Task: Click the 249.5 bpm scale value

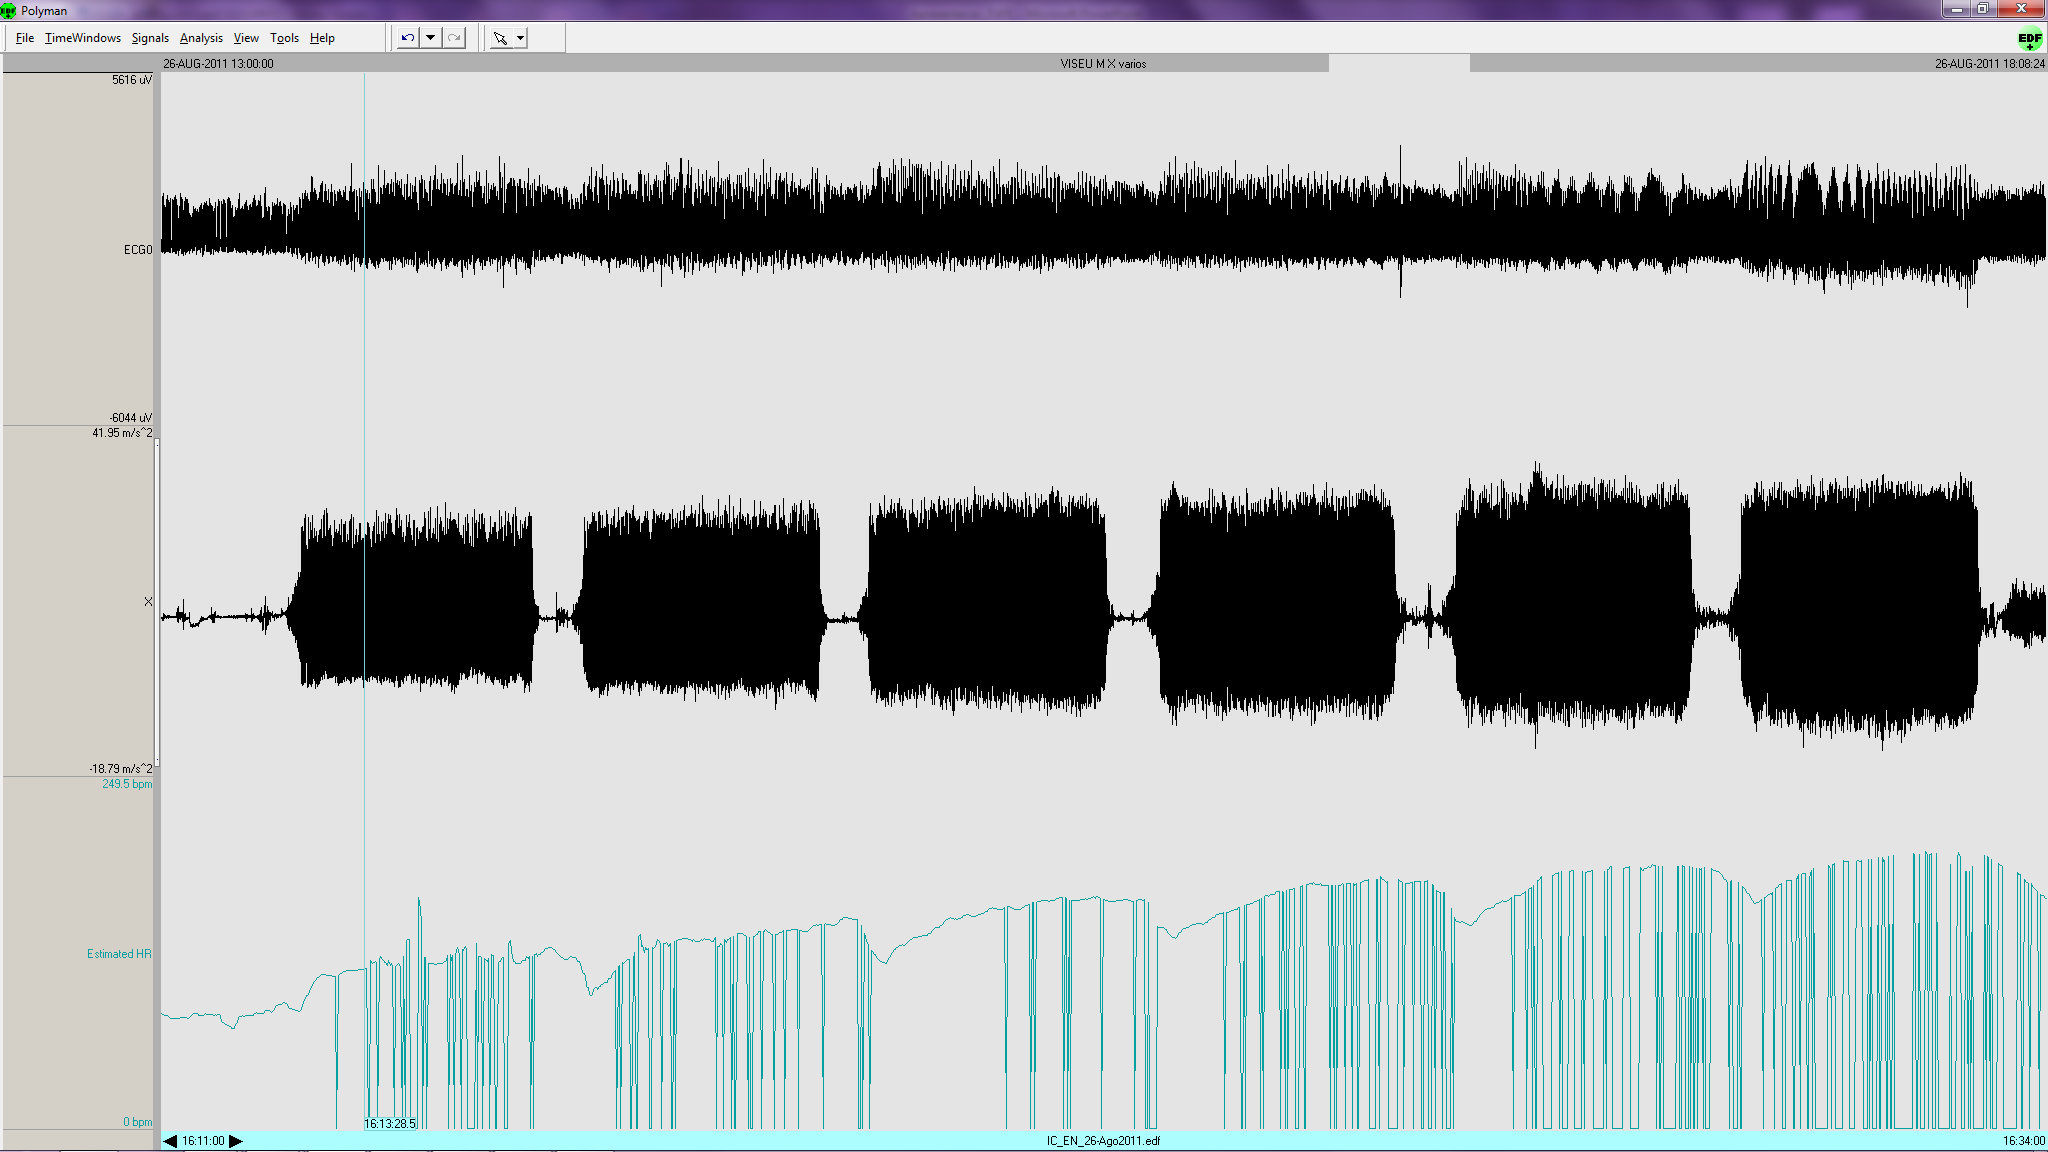Action: [127, 784]
